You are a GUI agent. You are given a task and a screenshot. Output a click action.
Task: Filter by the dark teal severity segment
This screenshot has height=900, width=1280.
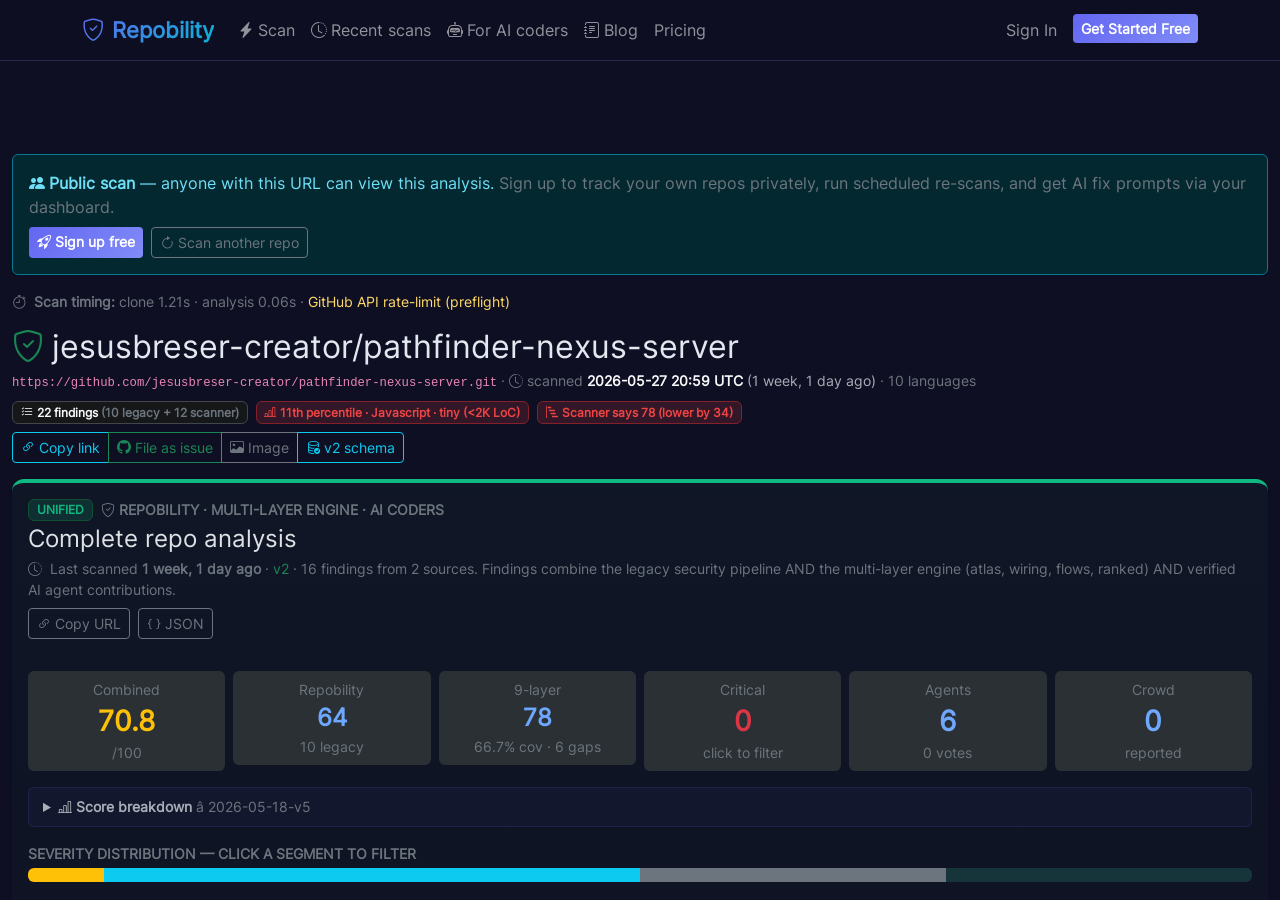[x=1099, y=875]
